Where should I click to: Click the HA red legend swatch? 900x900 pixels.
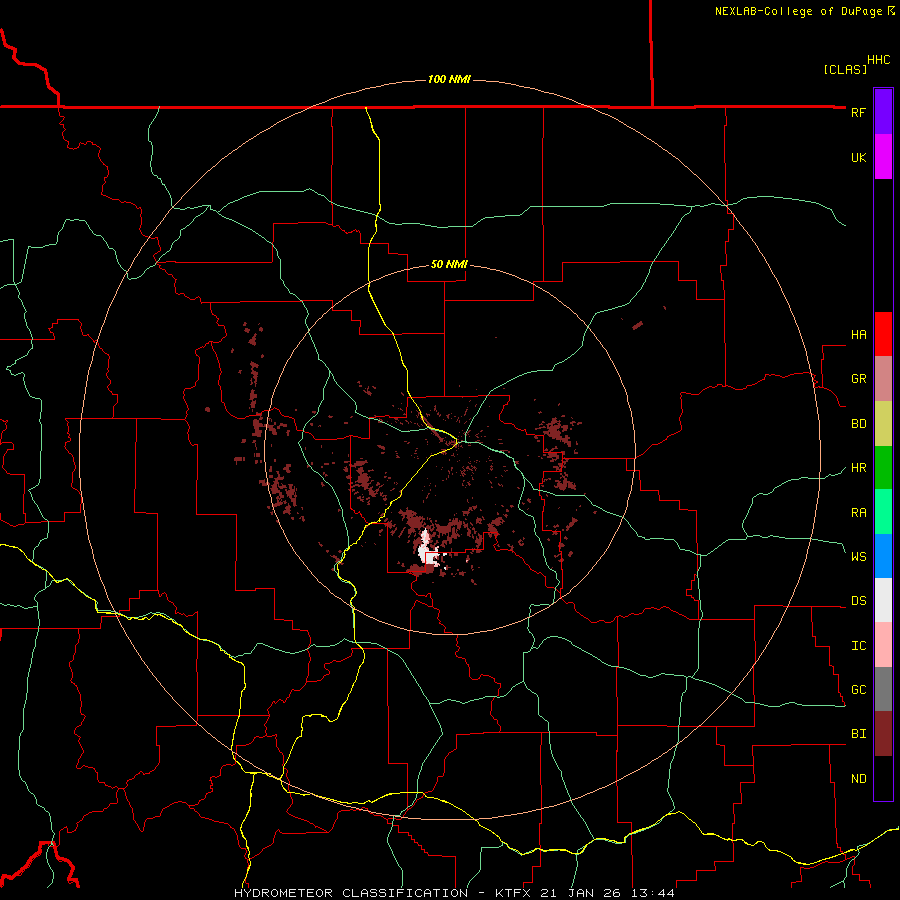(883, 334)
